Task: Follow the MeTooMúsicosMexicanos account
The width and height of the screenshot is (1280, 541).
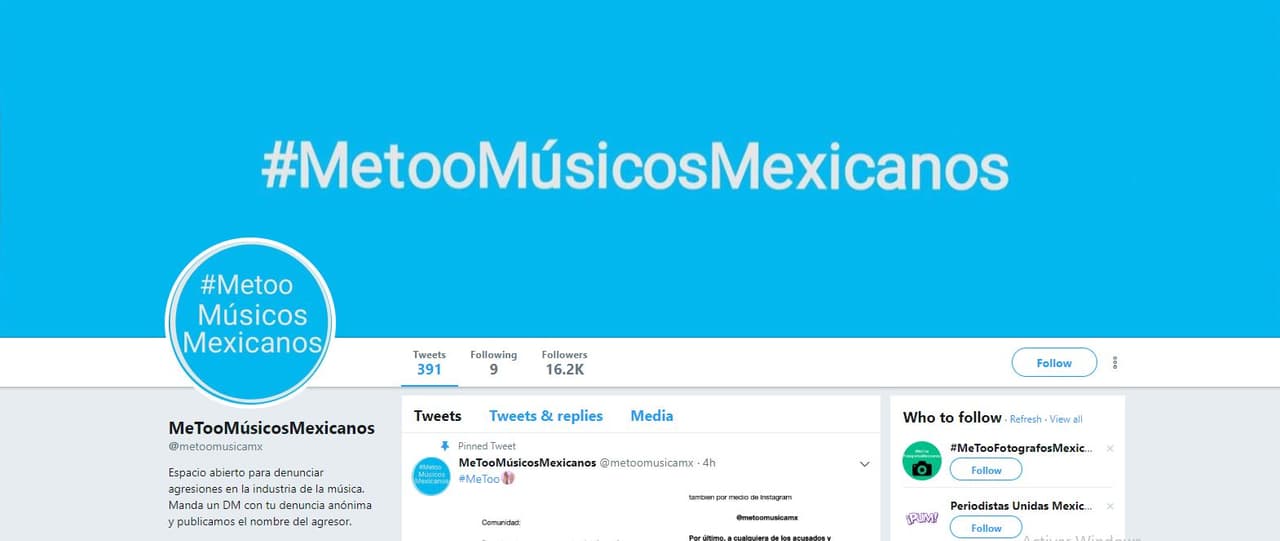Action: 1054,363
